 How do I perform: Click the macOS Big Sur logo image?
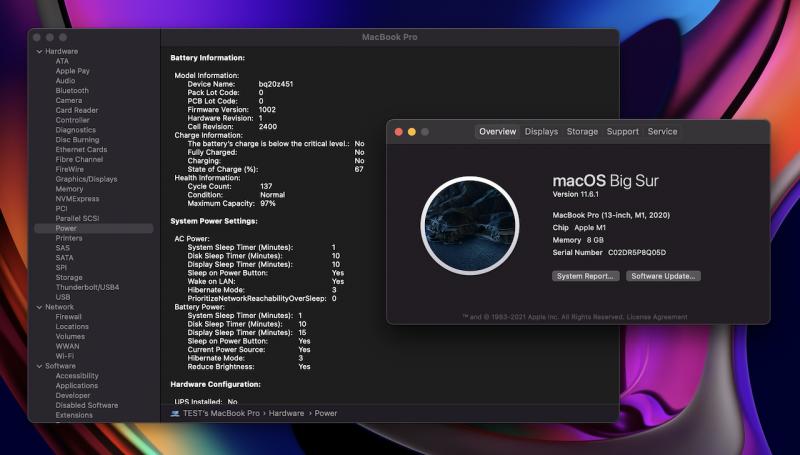pos(470,225)
